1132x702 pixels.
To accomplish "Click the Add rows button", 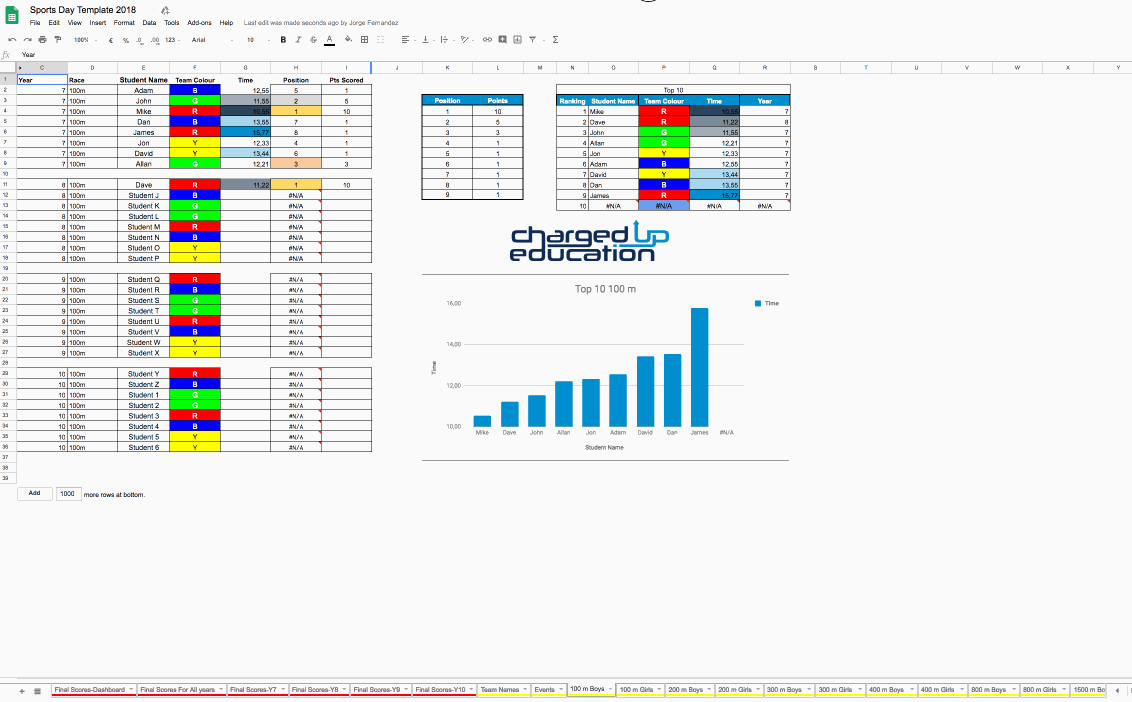I will point(35,494).
